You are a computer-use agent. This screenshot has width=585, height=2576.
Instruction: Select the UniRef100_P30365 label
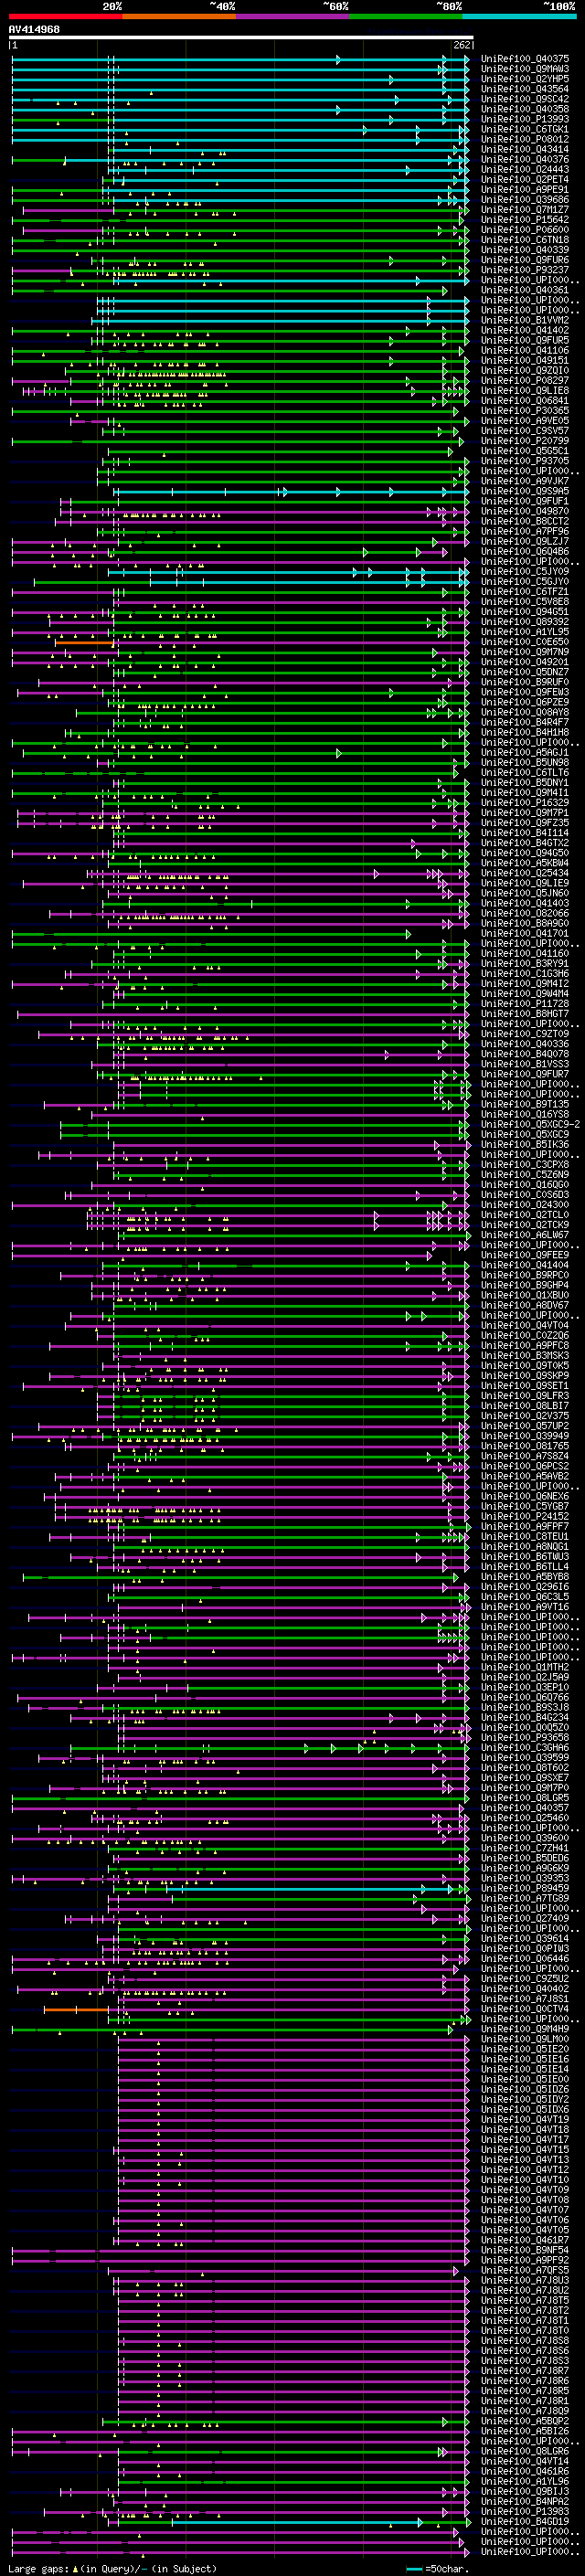point(525,411)
